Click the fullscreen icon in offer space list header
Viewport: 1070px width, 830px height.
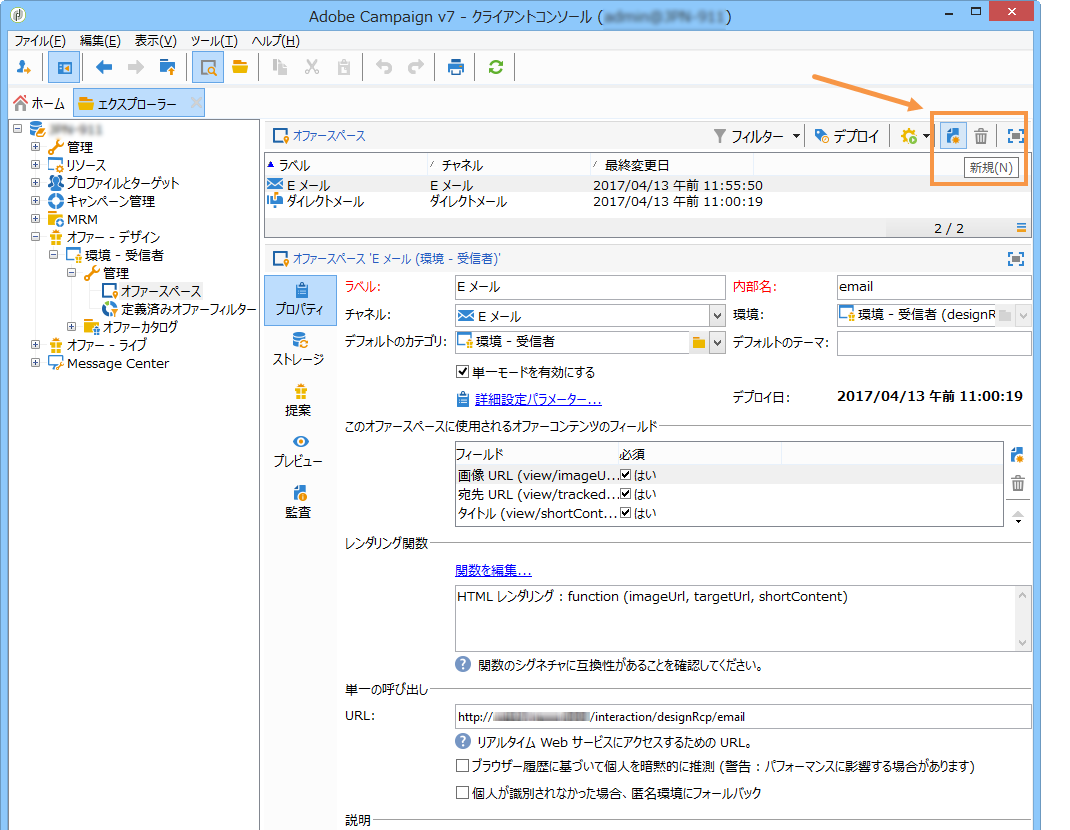point(1015,136)
